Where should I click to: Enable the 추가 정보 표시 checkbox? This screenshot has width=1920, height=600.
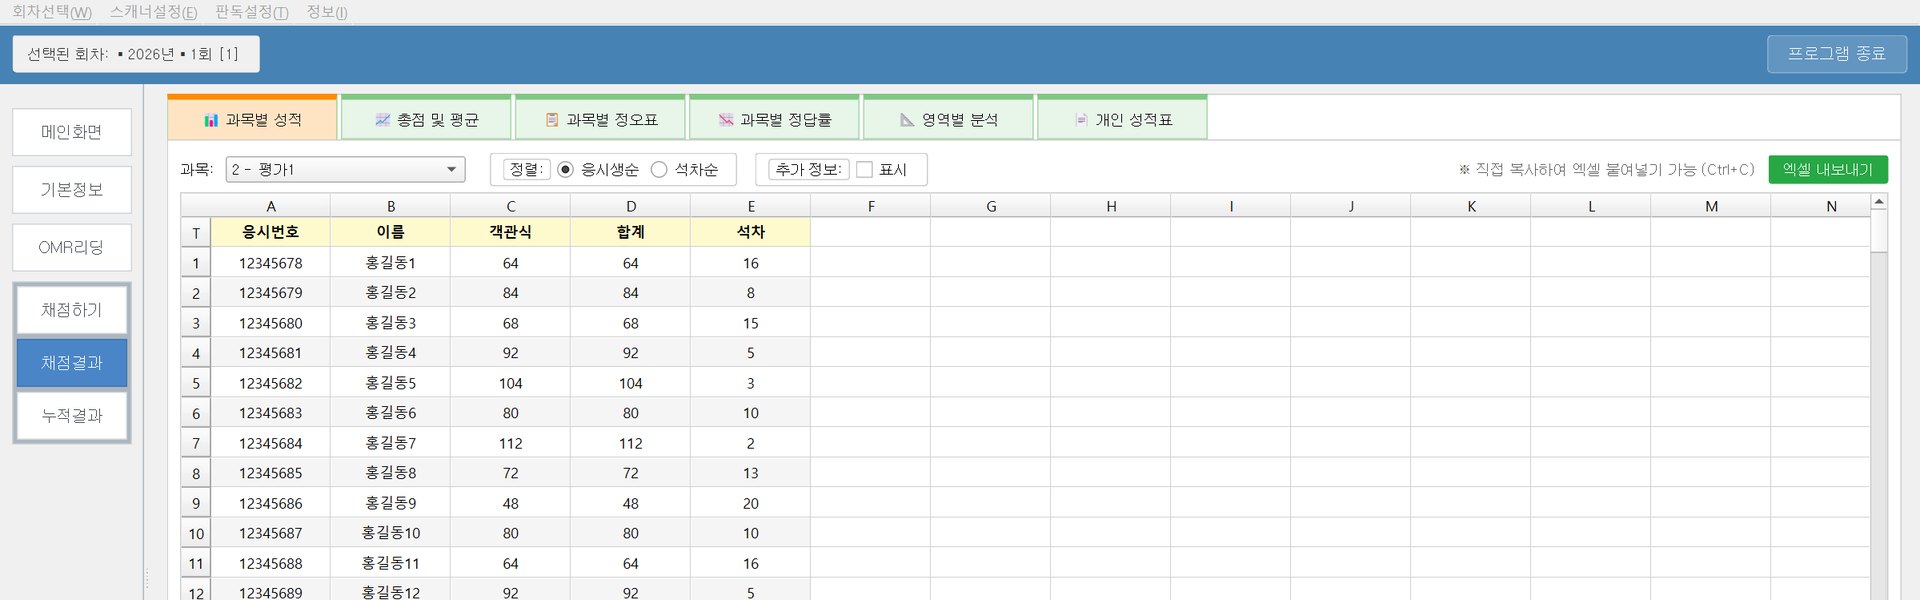(x=865, y=170)
